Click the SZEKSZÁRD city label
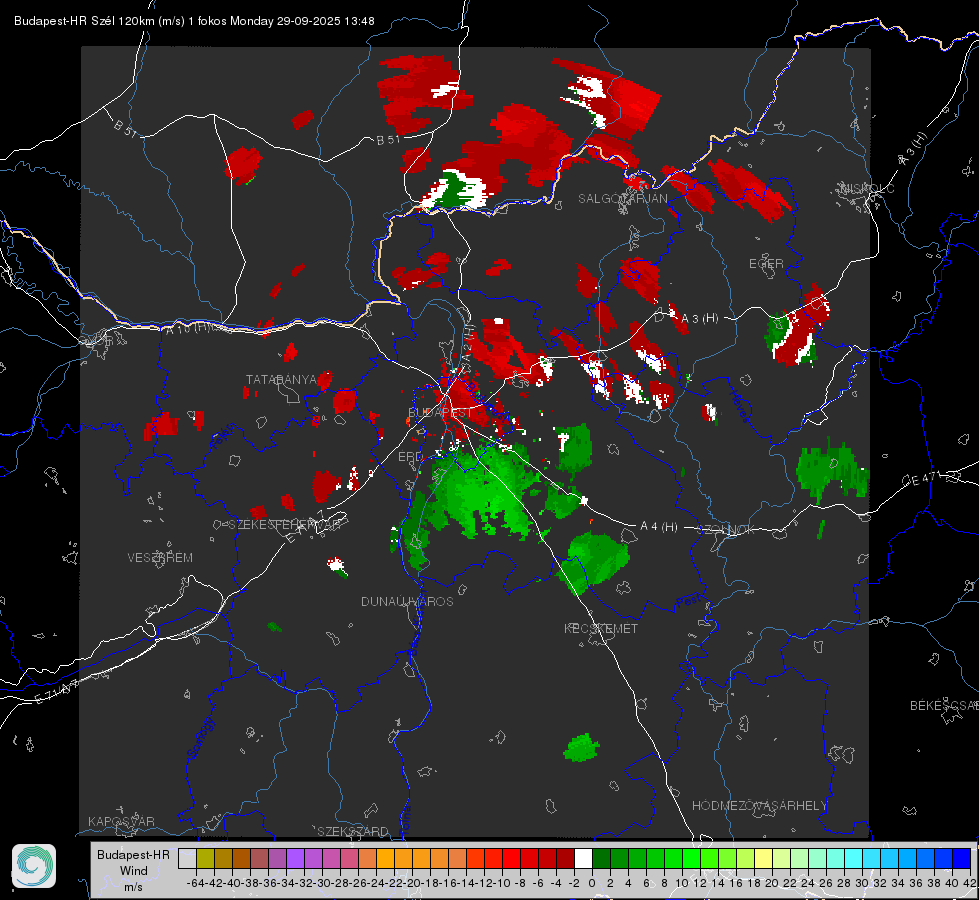The image size is (979, 900). [x=353, y=831]
